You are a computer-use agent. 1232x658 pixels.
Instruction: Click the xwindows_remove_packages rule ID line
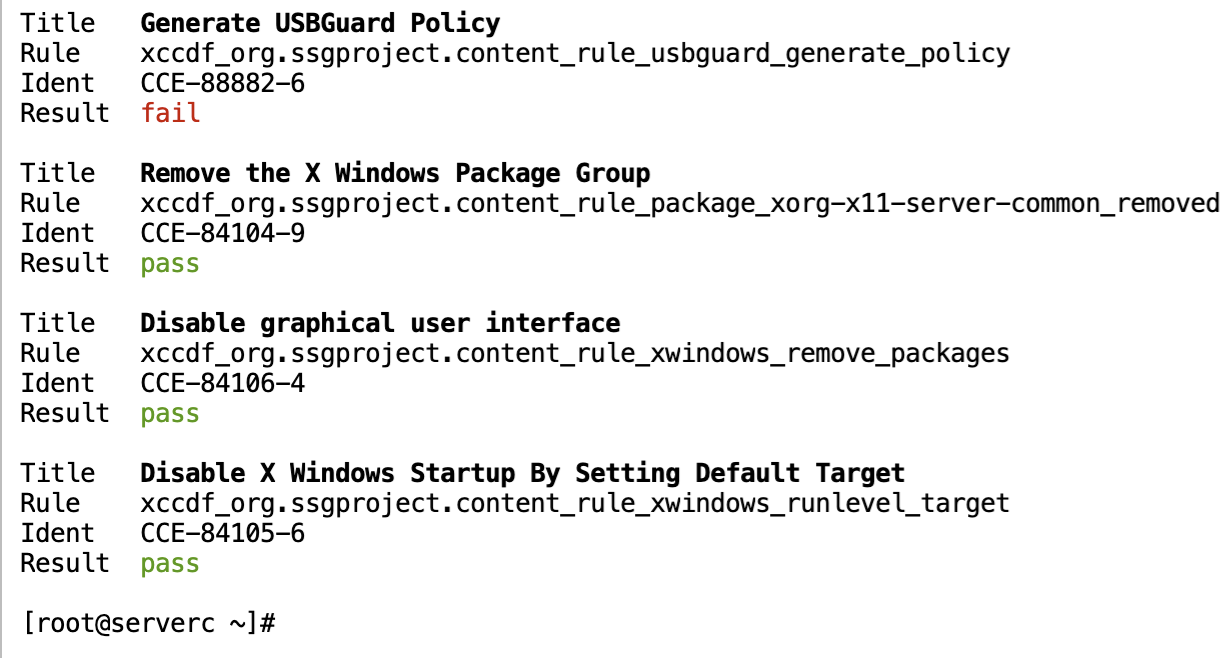point(575,353)
